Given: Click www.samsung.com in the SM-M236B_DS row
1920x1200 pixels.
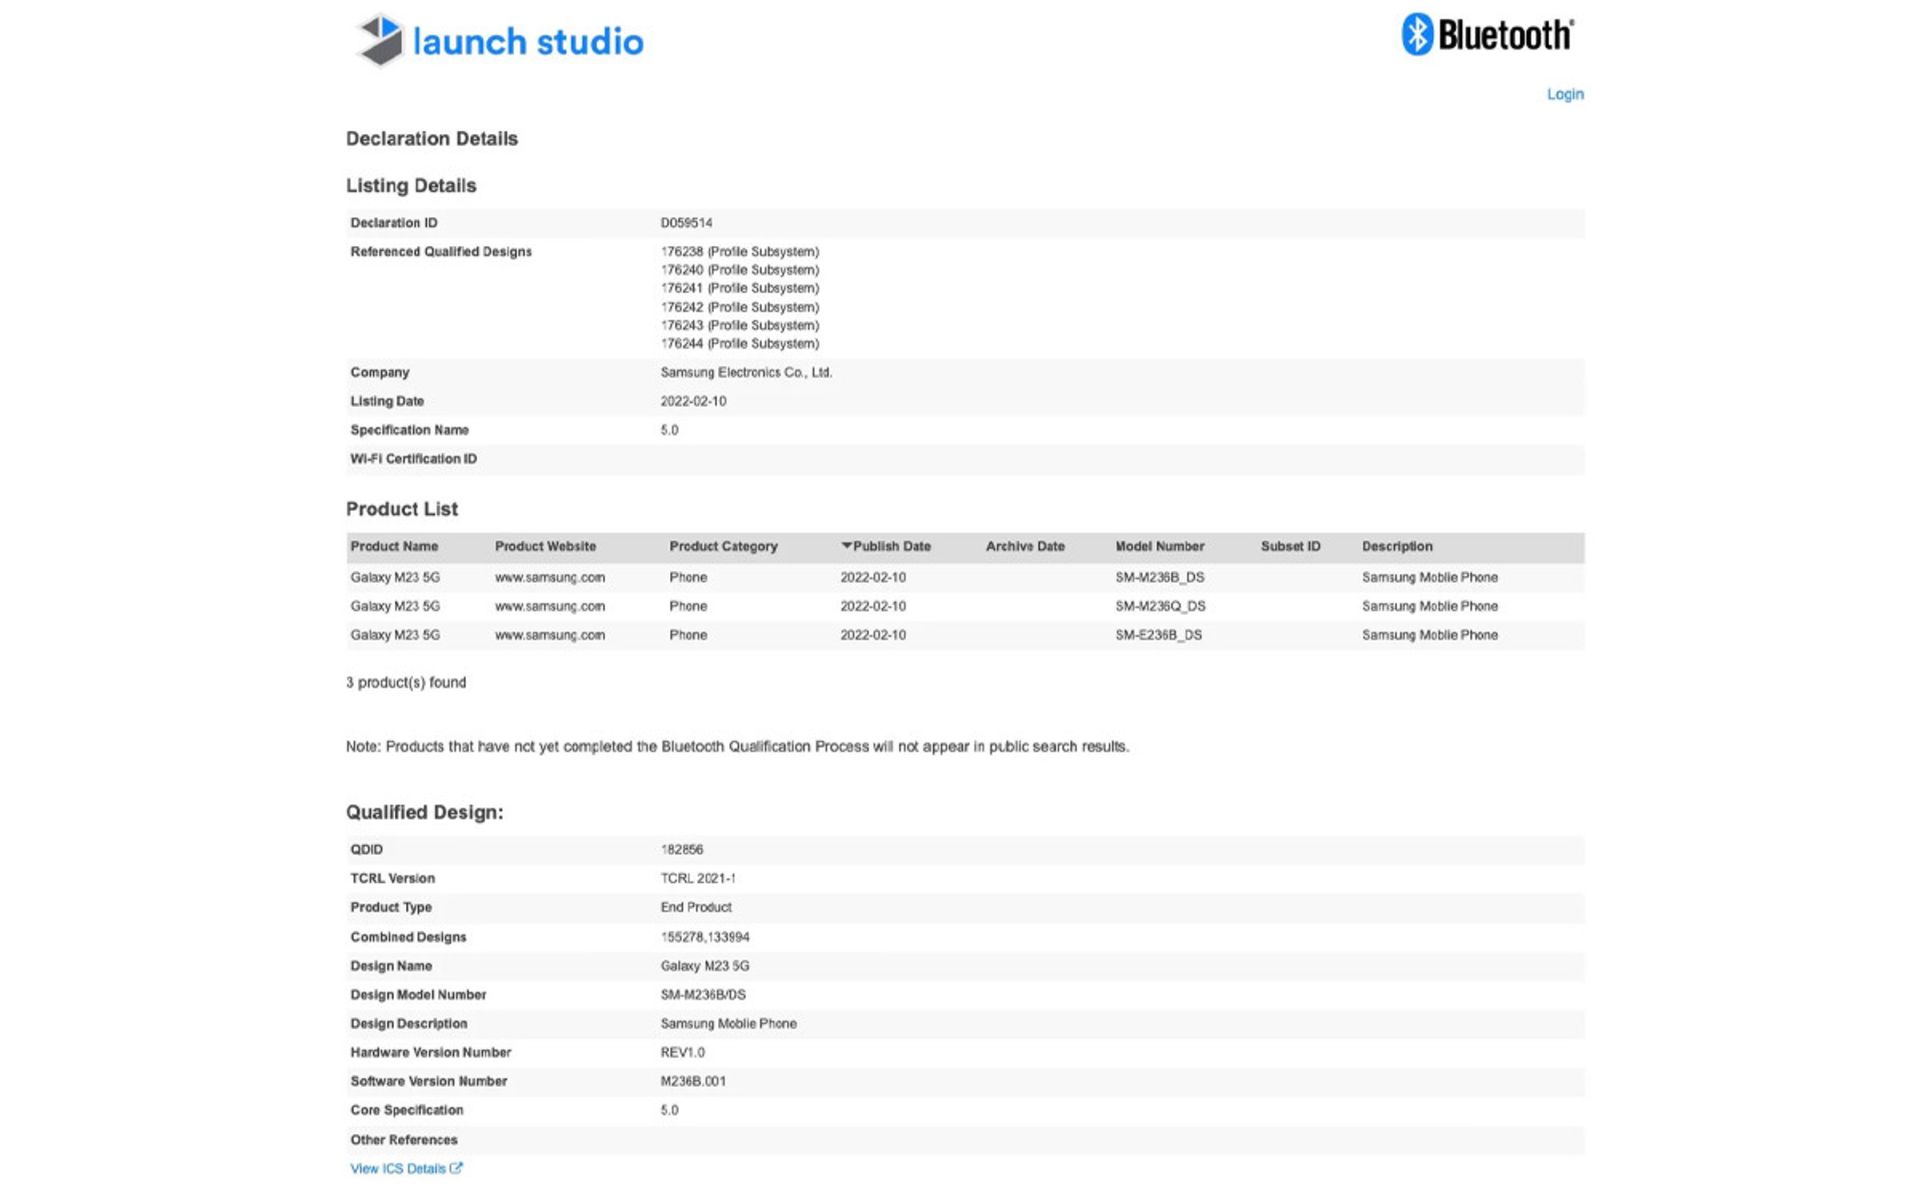Looking at the screenshot, I should pyautogui.click(x=550, y=577).
